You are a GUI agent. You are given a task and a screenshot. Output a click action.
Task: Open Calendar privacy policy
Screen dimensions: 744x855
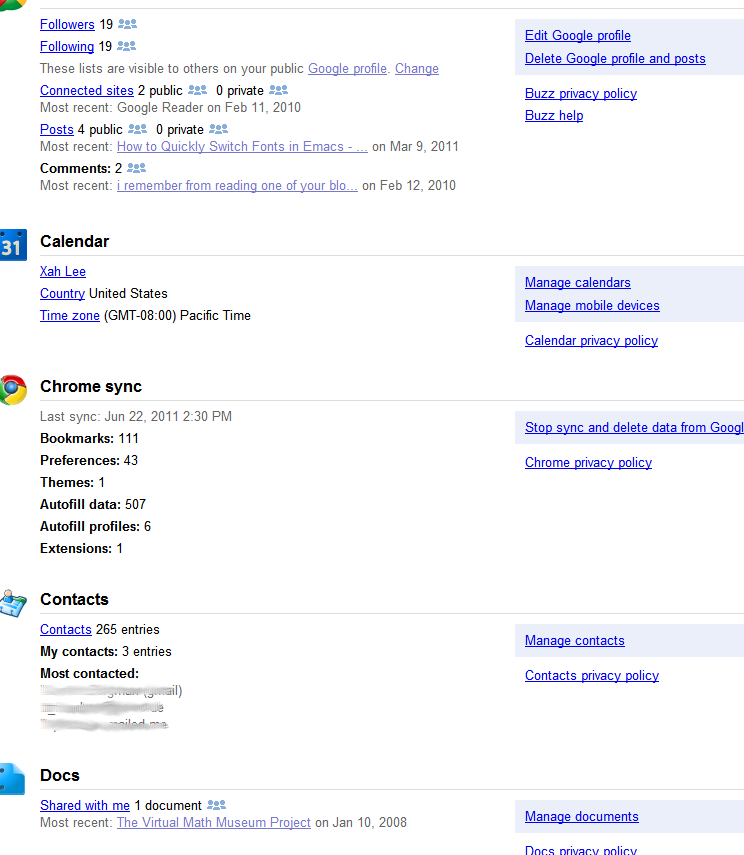pos(591,340)
